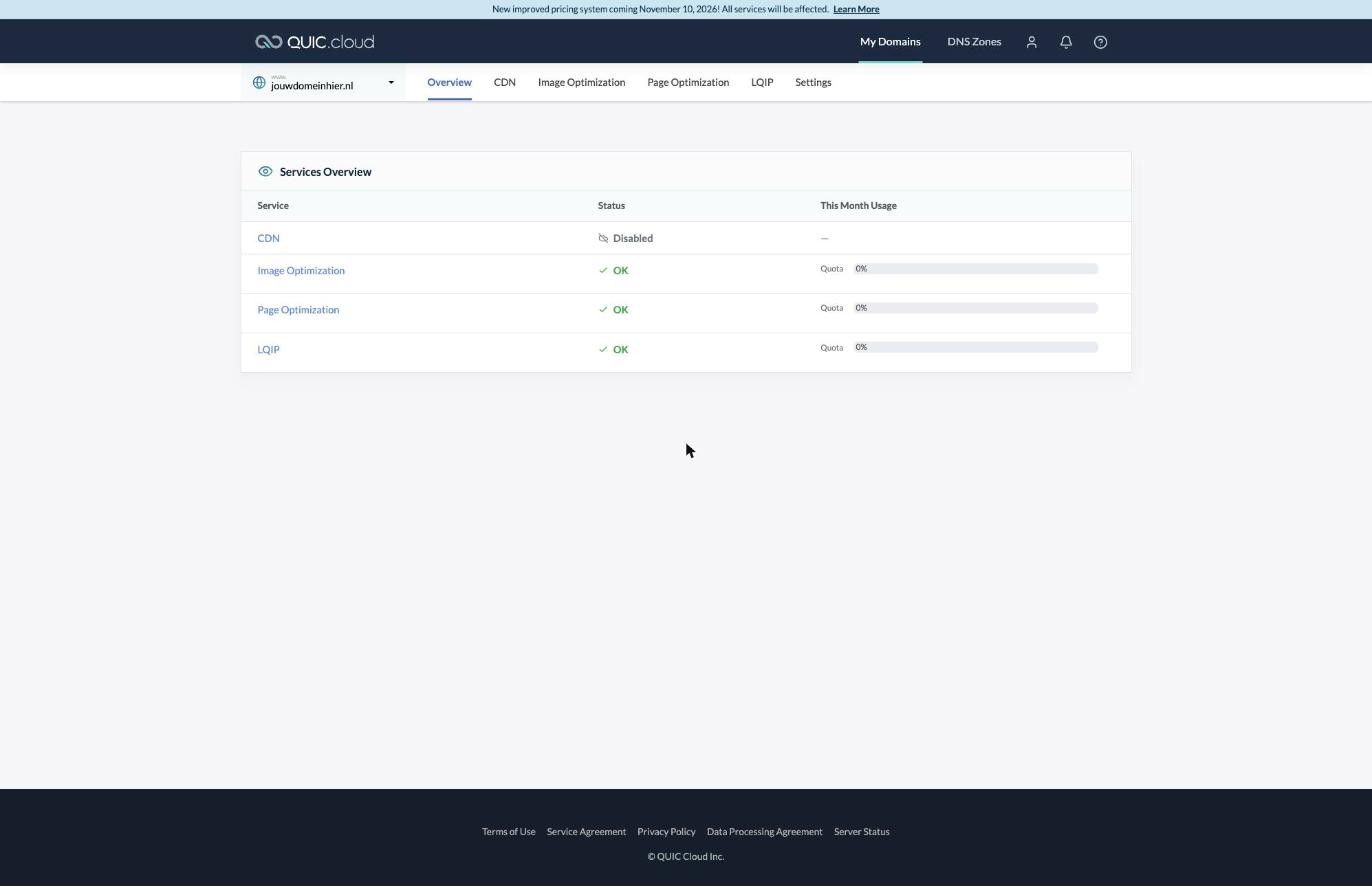Click the LQIP quota progress bar
The width and height of the screenshot is (1372, 886).
[x=976, y=348]
